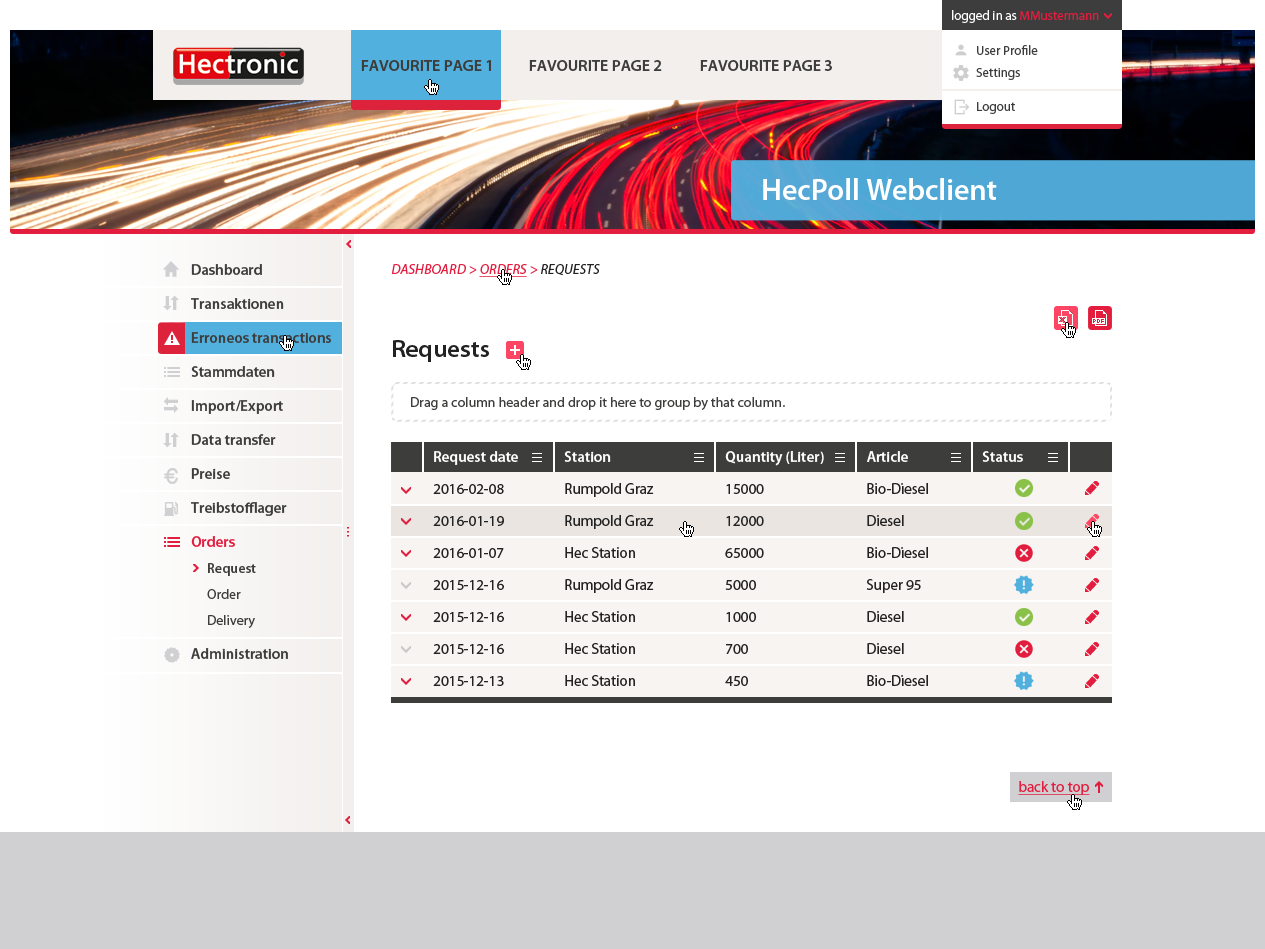Click the User Profile person icon
The width and height of the screenshot is (1265, 949).
pyautogui.click(x=961, y=50)
